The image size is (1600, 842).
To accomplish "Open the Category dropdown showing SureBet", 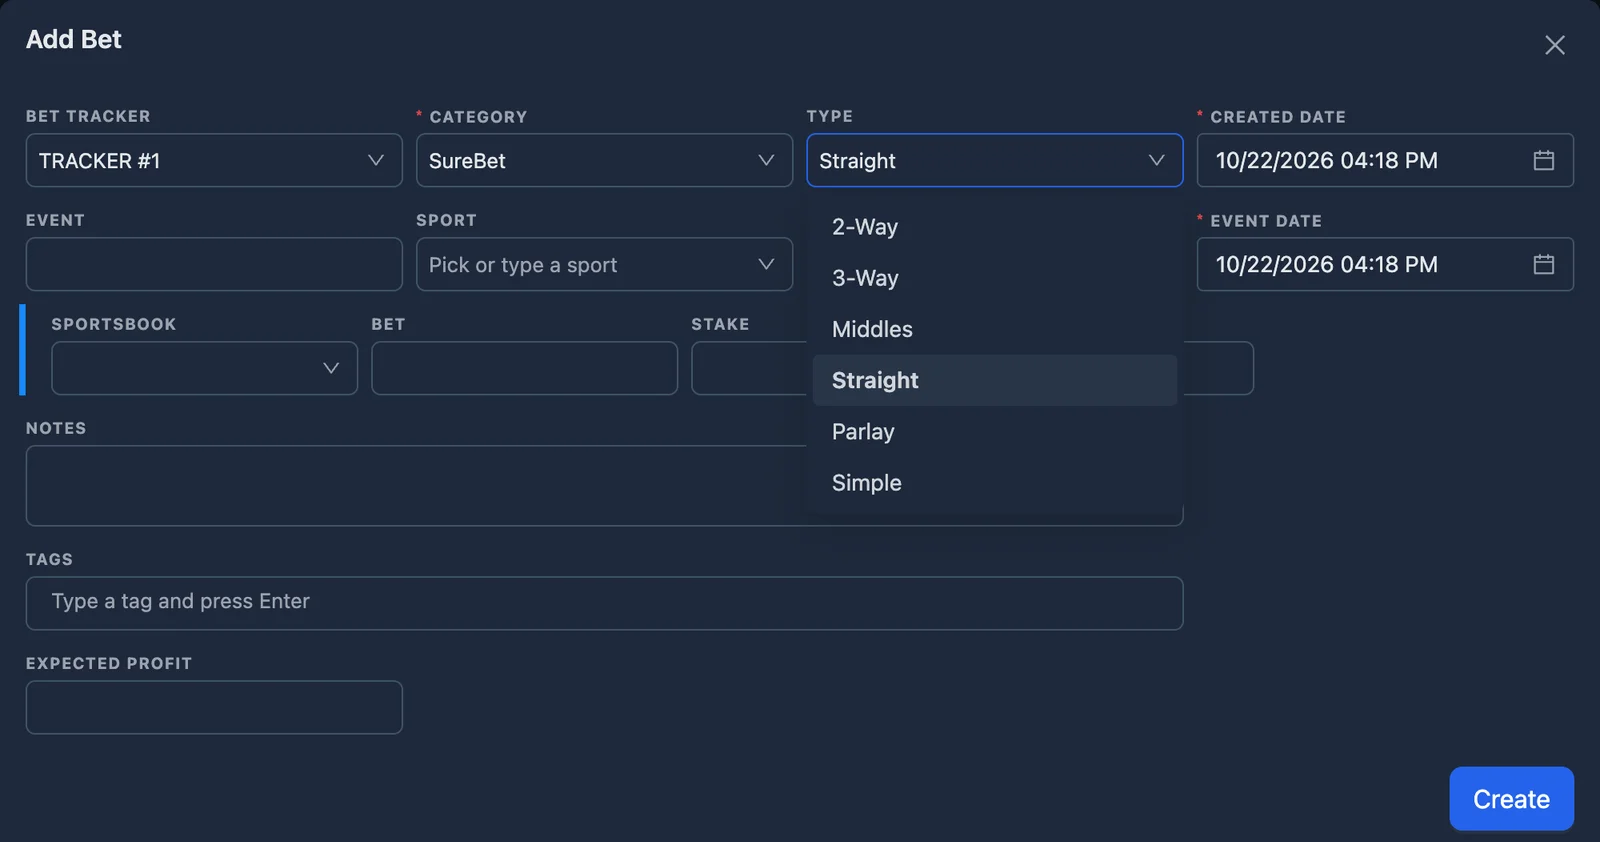I will click(x=604, y=160).
